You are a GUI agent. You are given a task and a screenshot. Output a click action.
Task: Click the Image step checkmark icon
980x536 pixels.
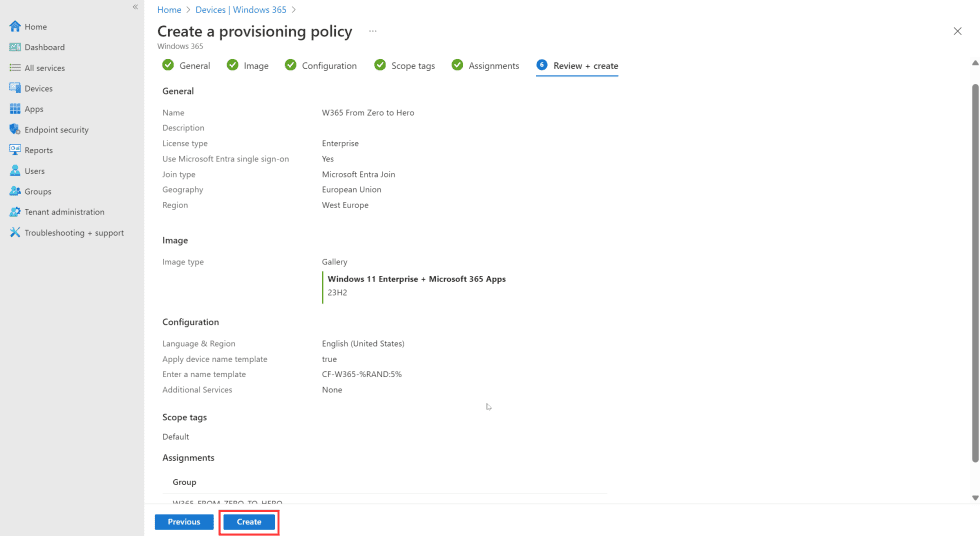[x=232, y=65]
